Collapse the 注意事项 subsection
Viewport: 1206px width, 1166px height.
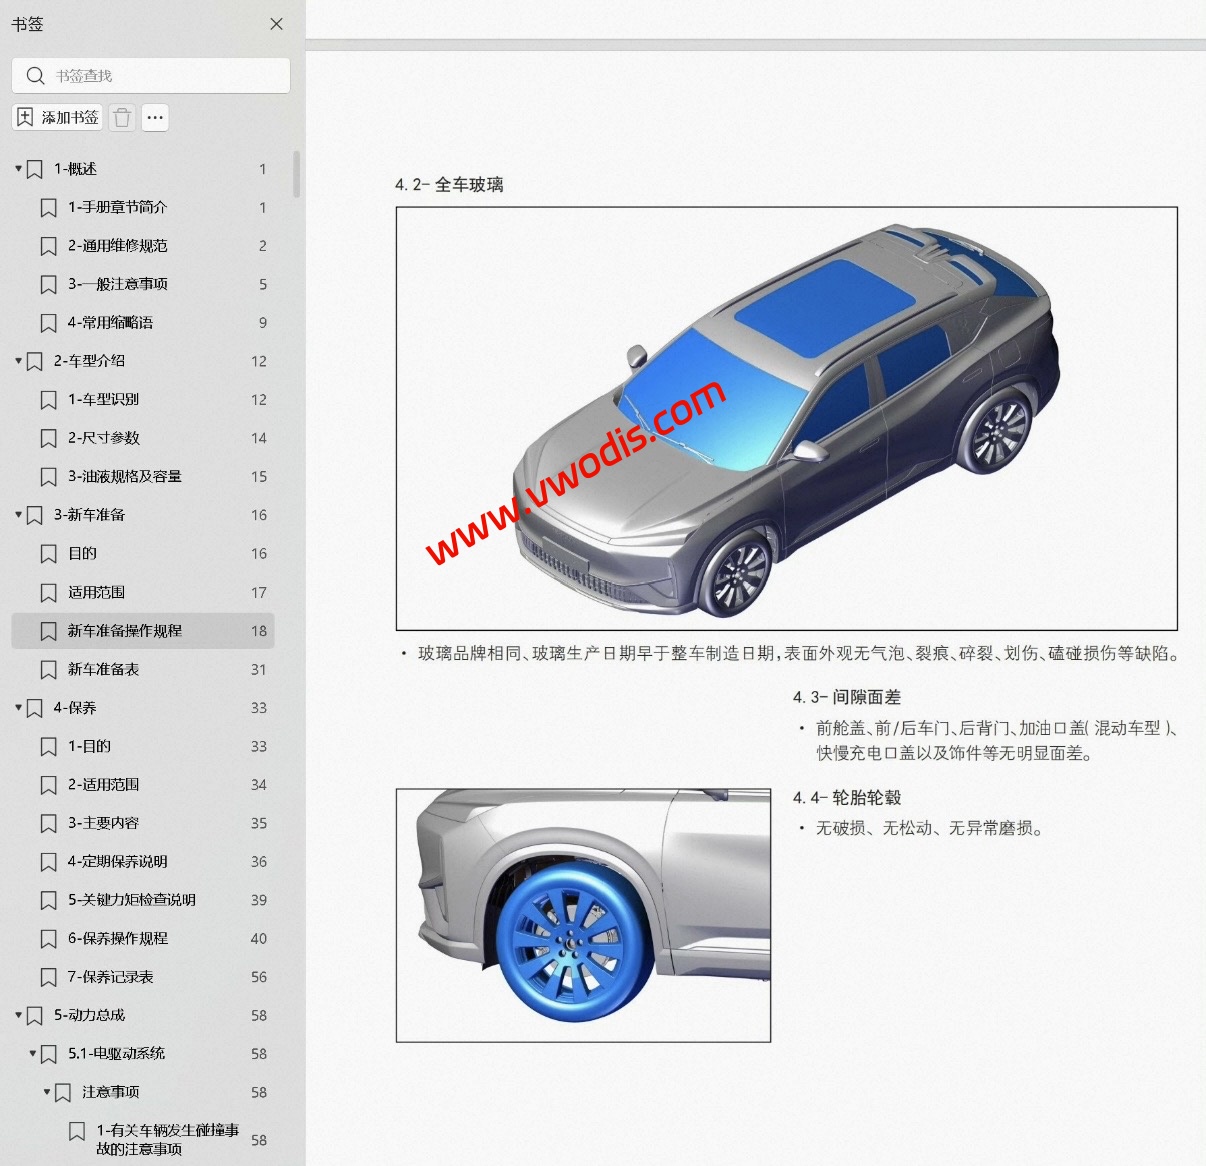(x=45, y=1092)
